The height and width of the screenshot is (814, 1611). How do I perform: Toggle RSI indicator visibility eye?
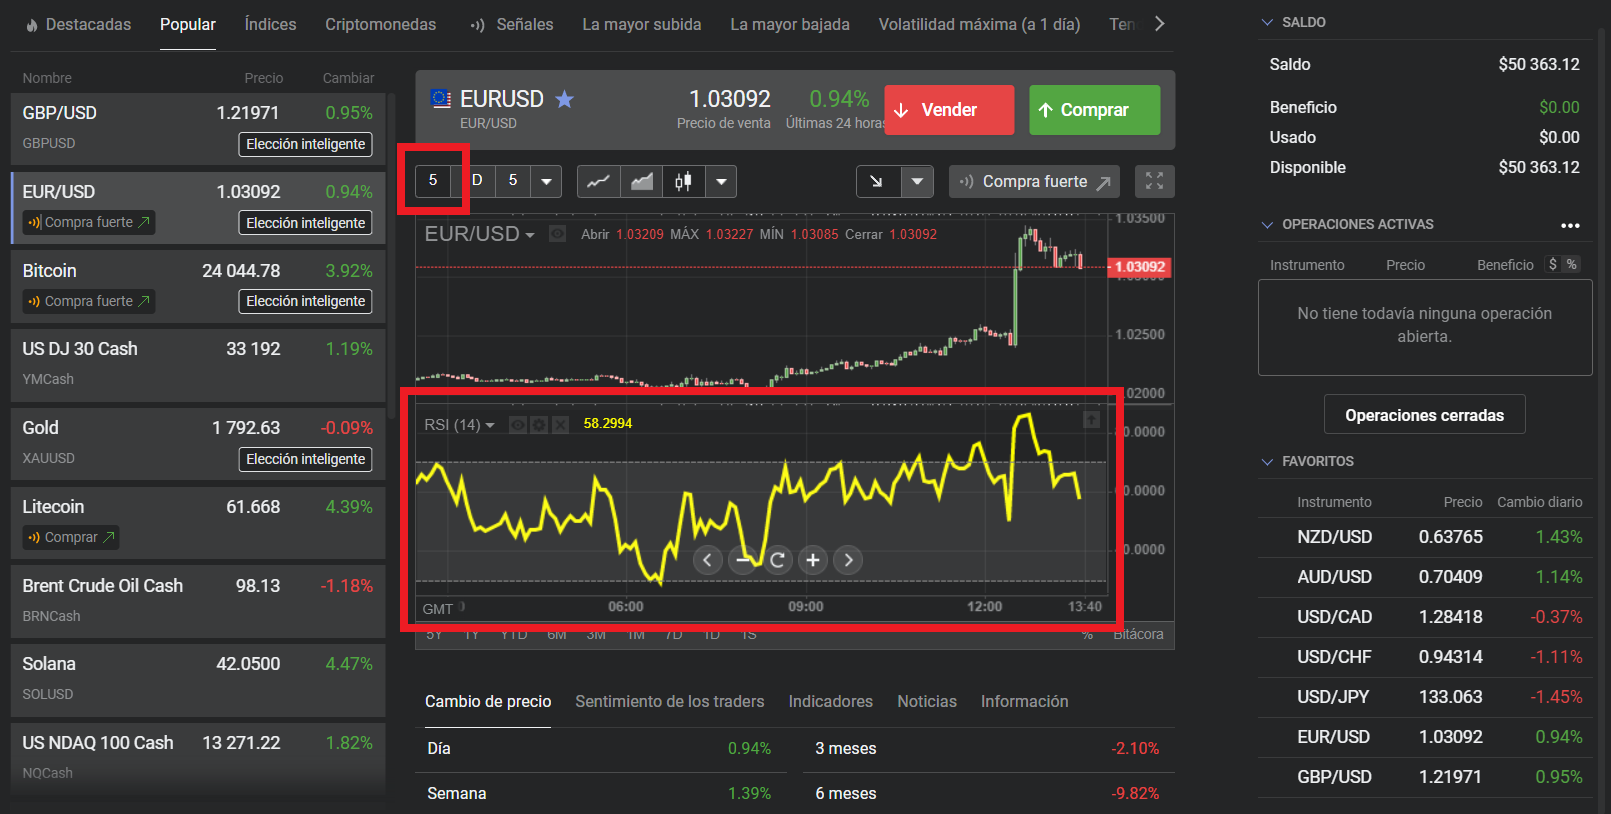[518, 425]
